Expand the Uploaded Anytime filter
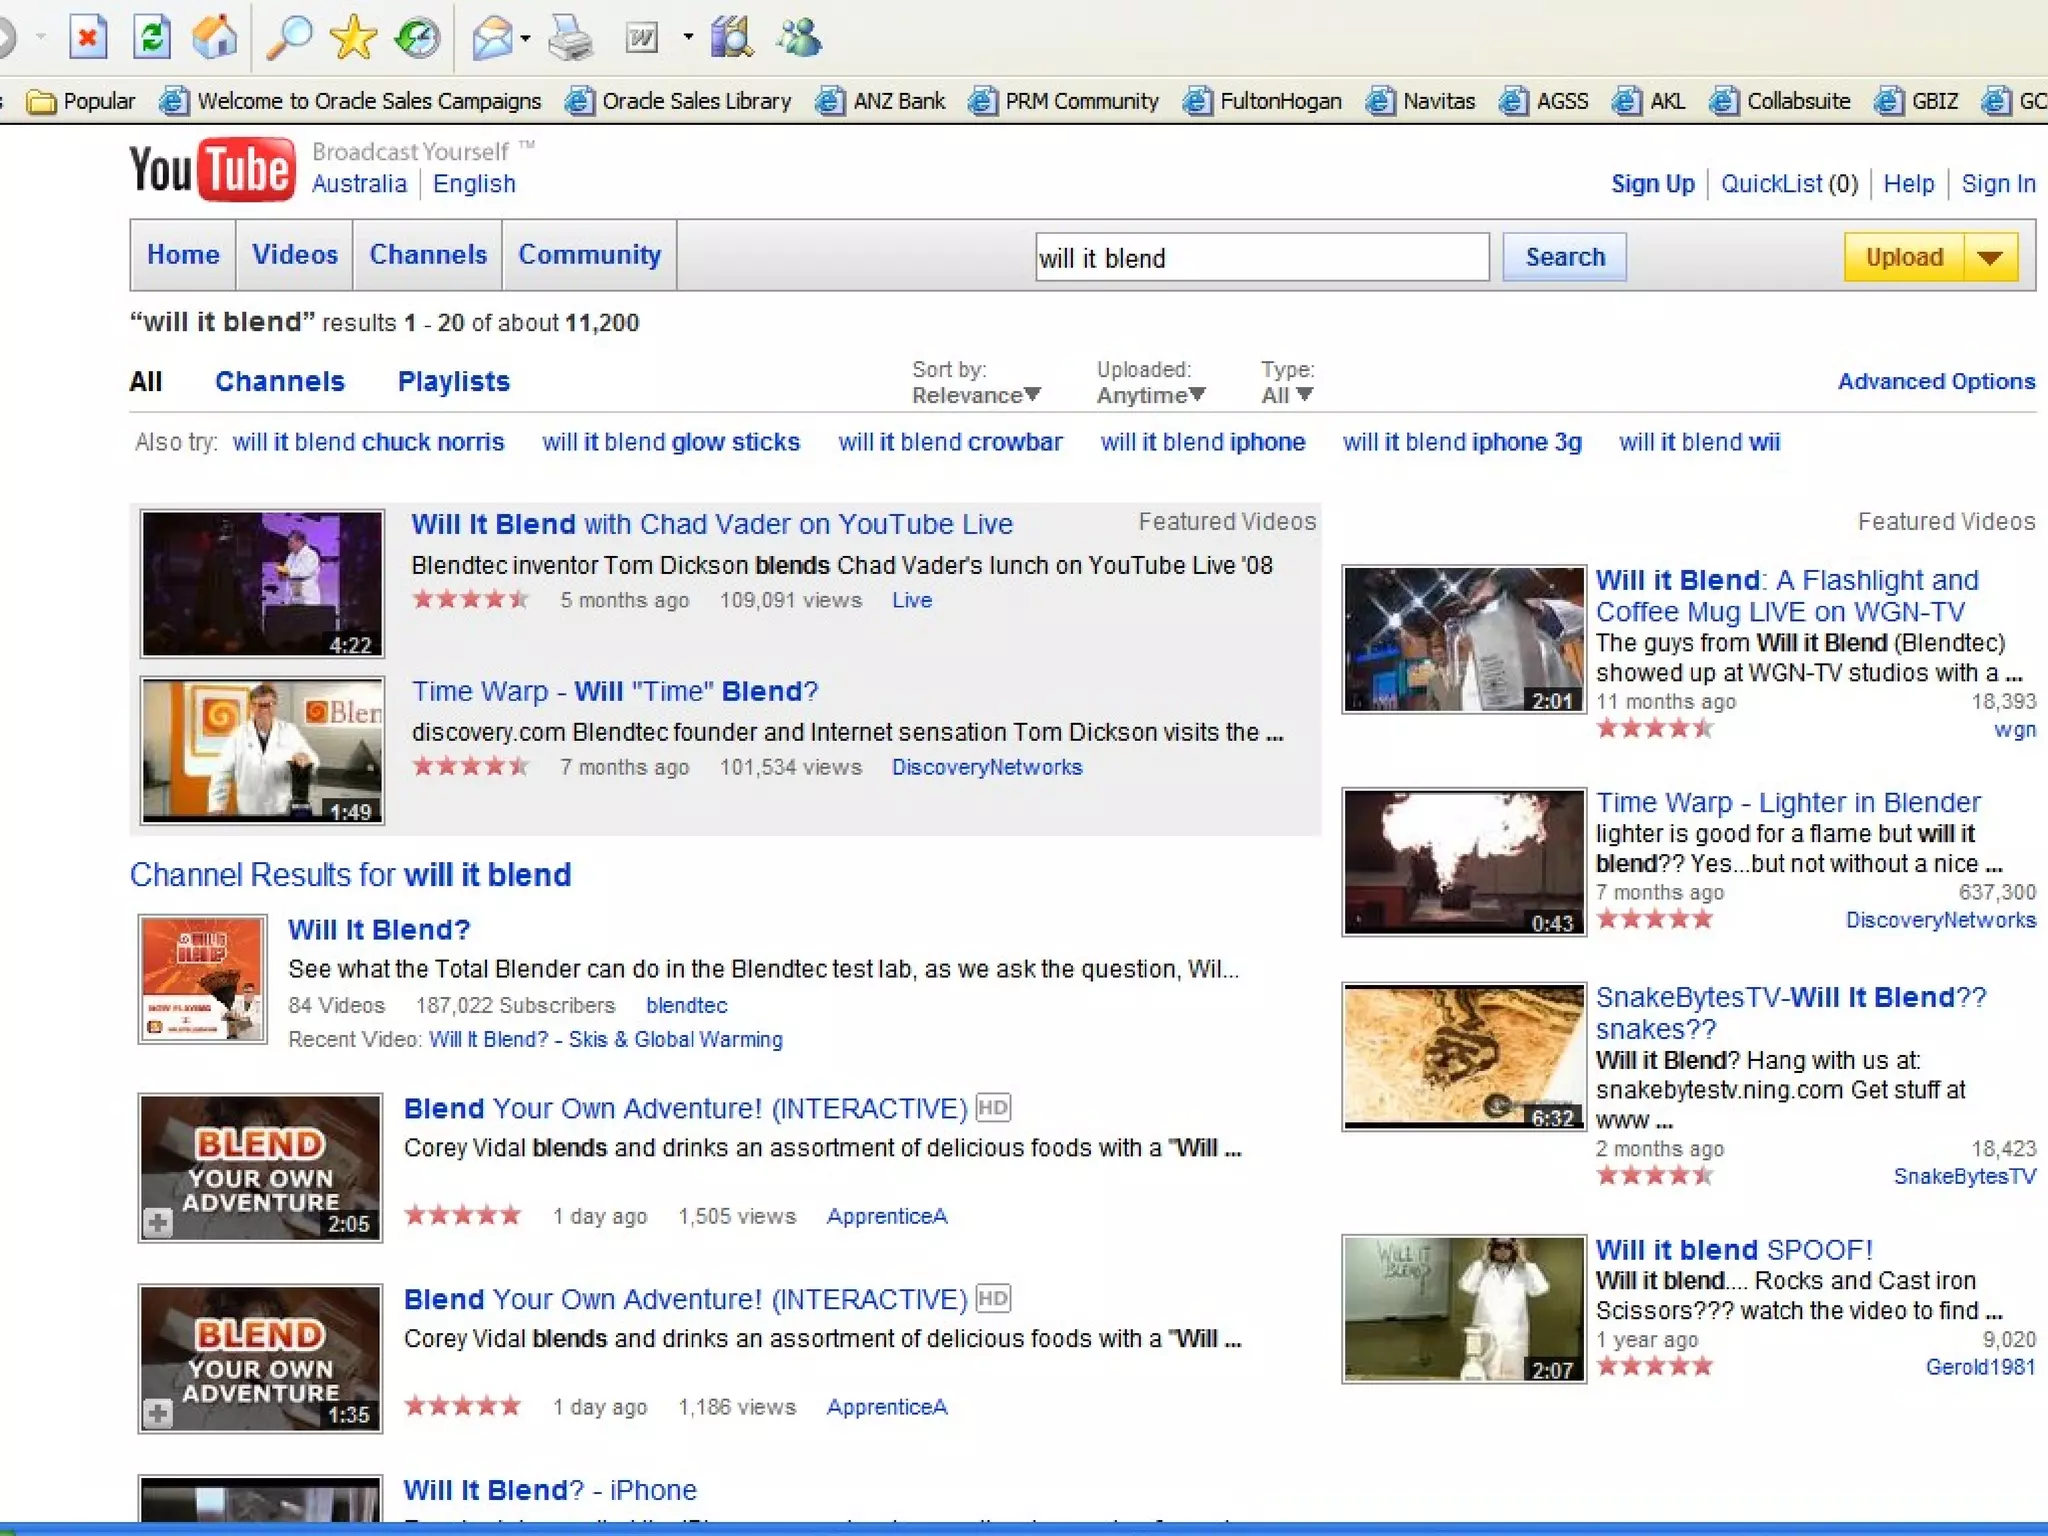The height and width of the screenshot is (1536, 2048). [1150, 395]
